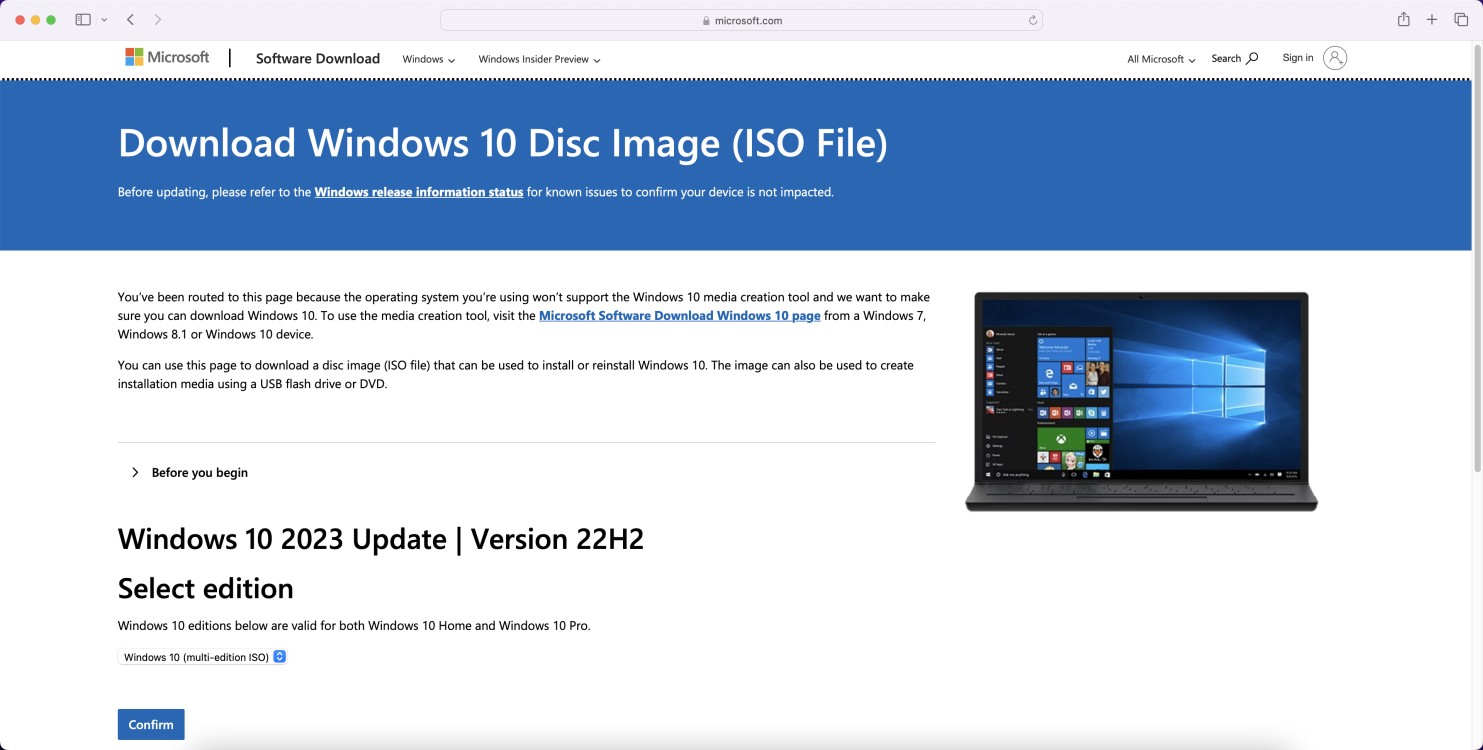Image resolution: width=1483 pixels, height=750 pixels.
Task: Open a new tab with plus
Action: pos(1432,20)
